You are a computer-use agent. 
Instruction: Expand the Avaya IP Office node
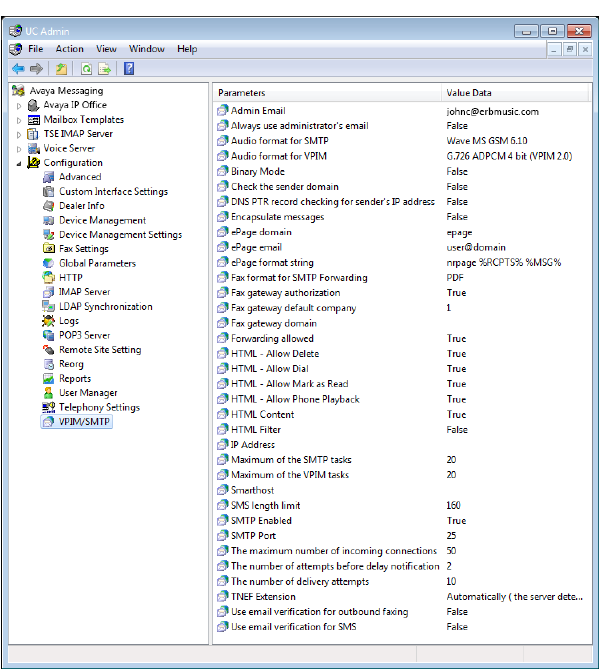point(19,105)
